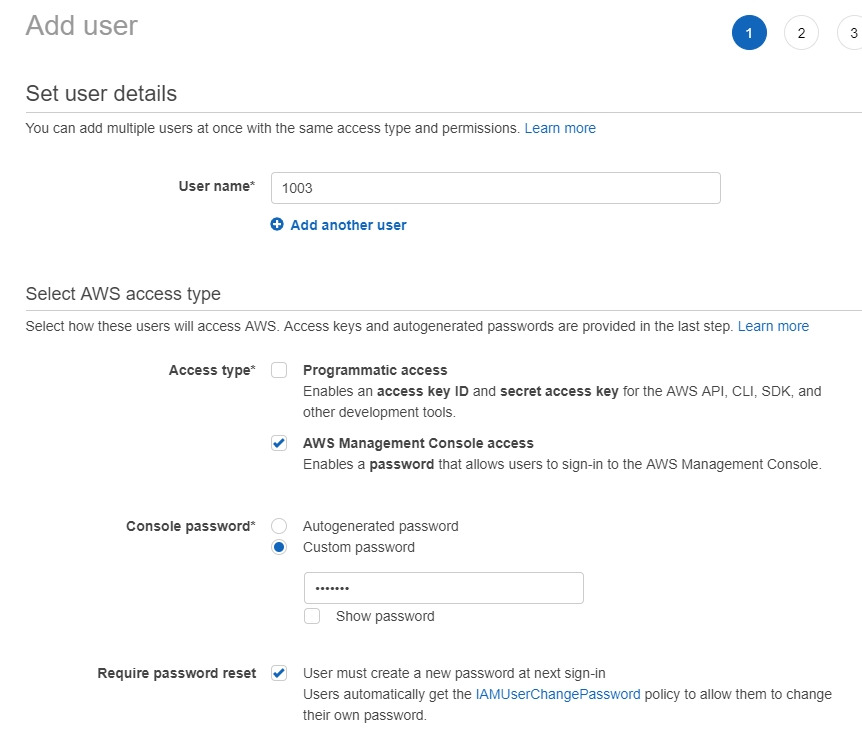The height and width of the screenshot is (749, 862).
Task: Uncheck AWS Management Console access
Action: (x=279, y=443)
